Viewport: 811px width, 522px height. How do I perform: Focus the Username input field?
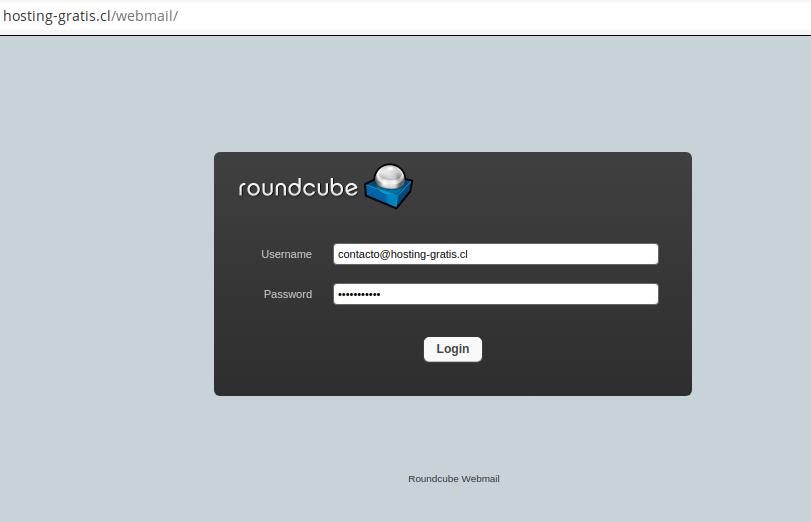coord(495,254)
